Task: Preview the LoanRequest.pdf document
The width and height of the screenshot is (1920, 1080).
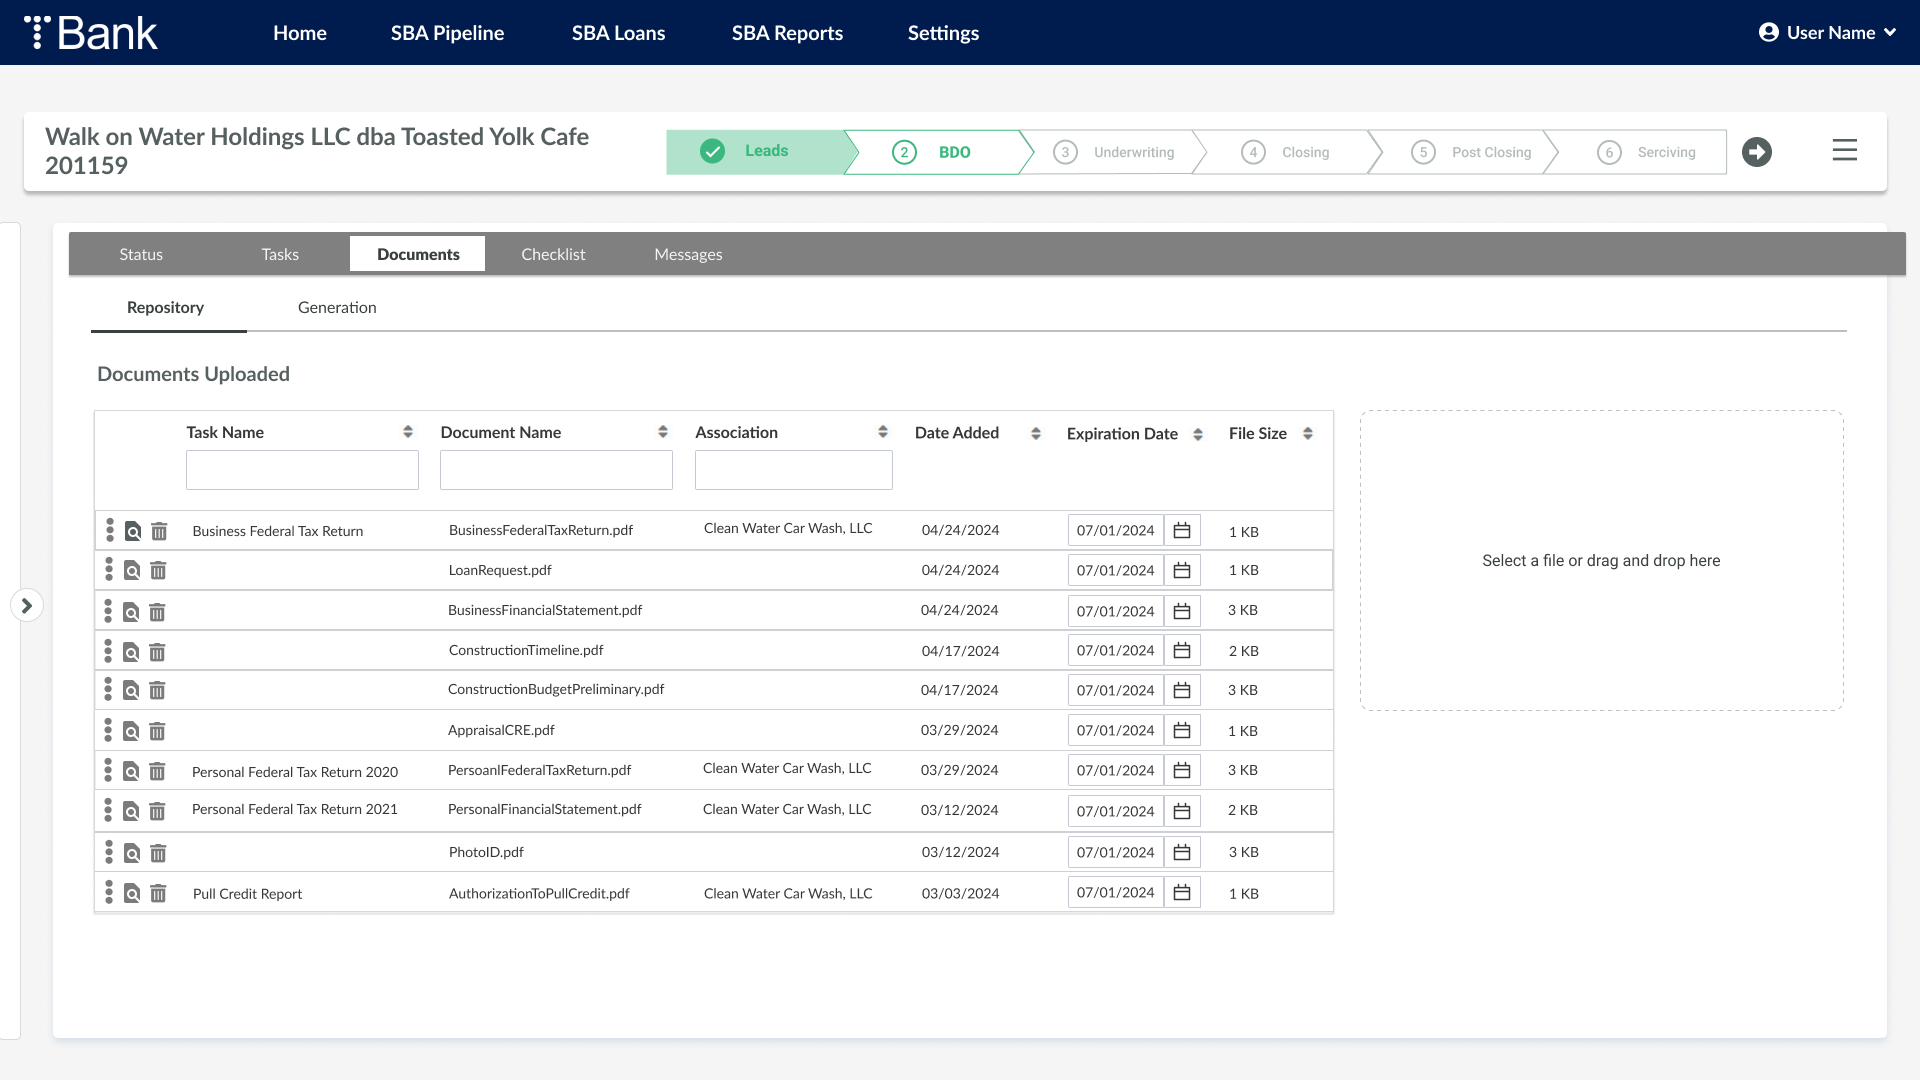Action: pos(132,571)
